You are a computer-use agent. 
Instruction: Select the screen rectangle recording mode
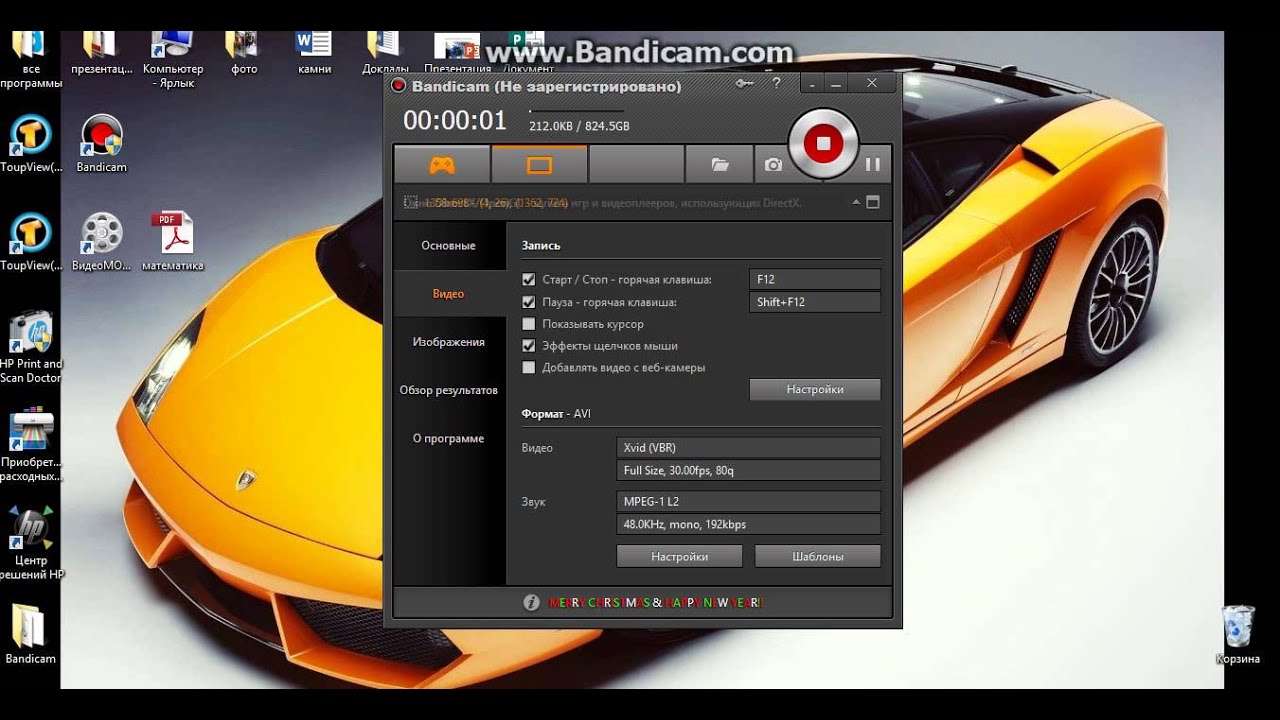[x=539, y=165]
